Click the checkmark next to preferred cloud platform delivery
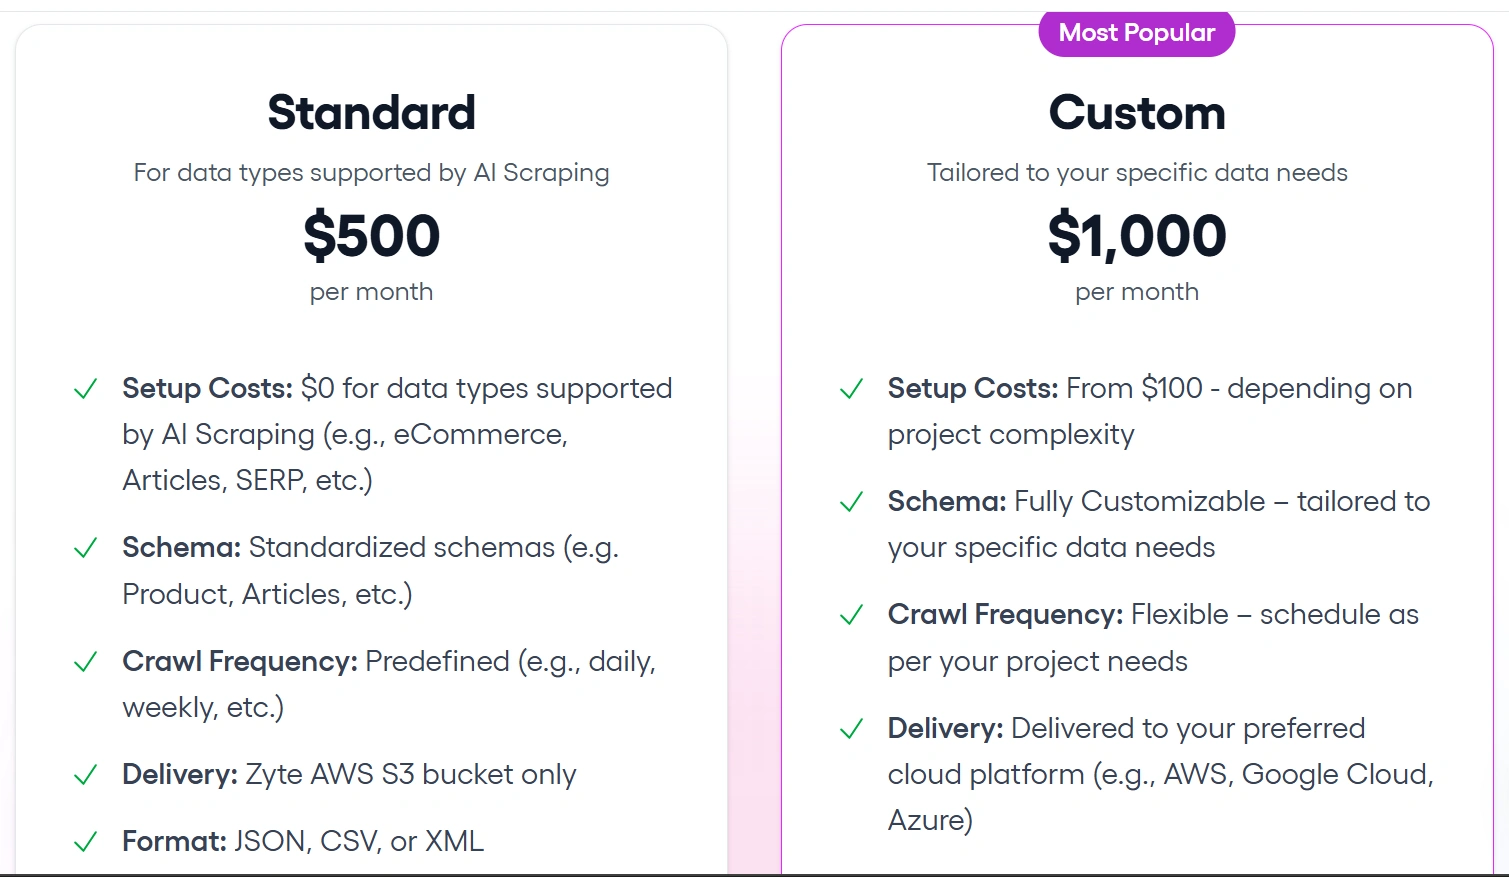Screen dimensions: 1509x877 click(851, 729)
